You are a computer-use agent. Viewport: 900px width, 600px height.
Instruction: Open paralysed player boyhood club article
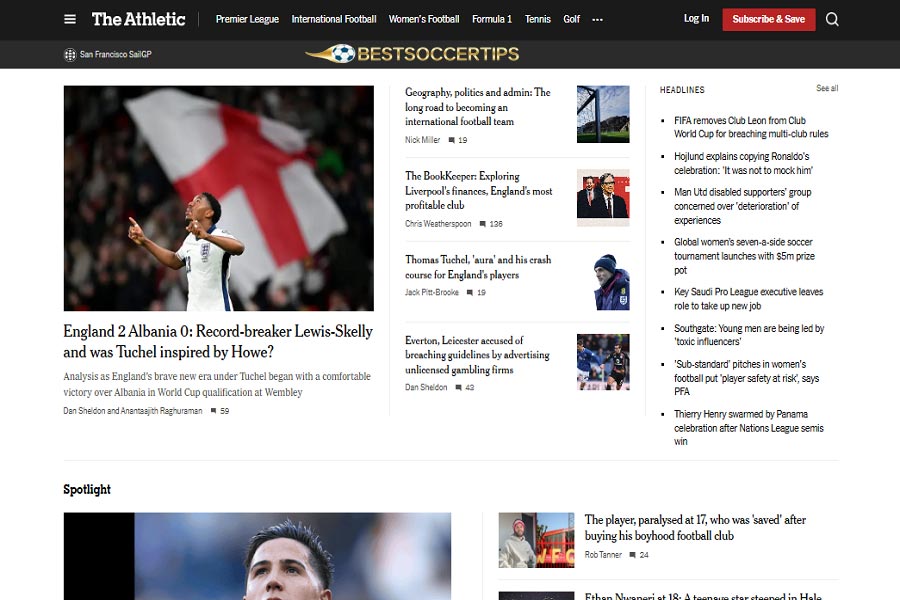tap(695, 528)
